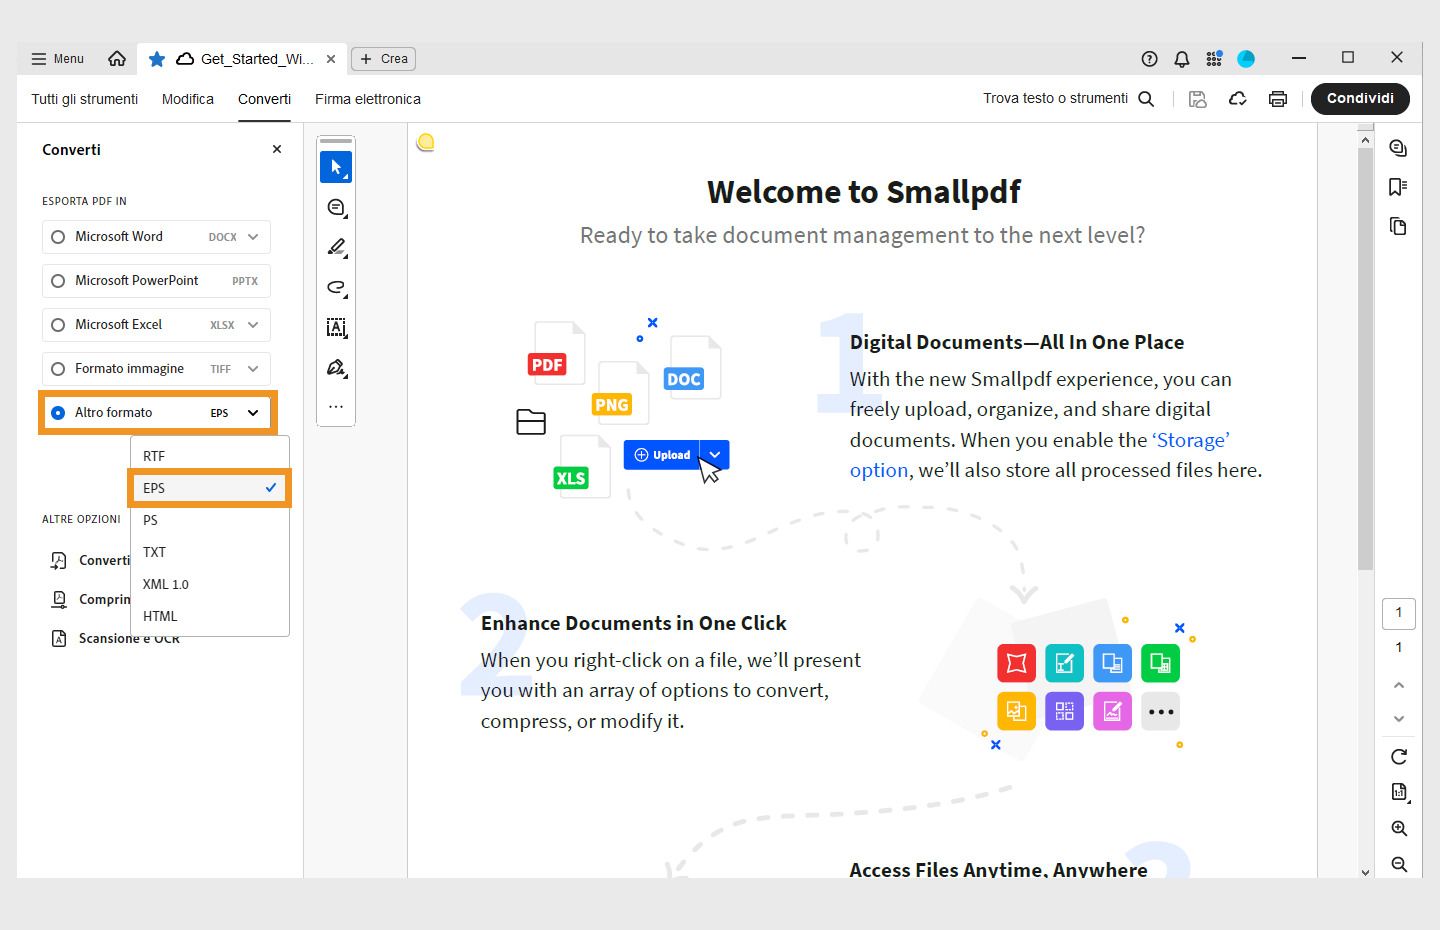Open the commenting tool in the vertical toolbar
Image resolution: width=1440 pixels, height=930 pixels.
(336, 207)
